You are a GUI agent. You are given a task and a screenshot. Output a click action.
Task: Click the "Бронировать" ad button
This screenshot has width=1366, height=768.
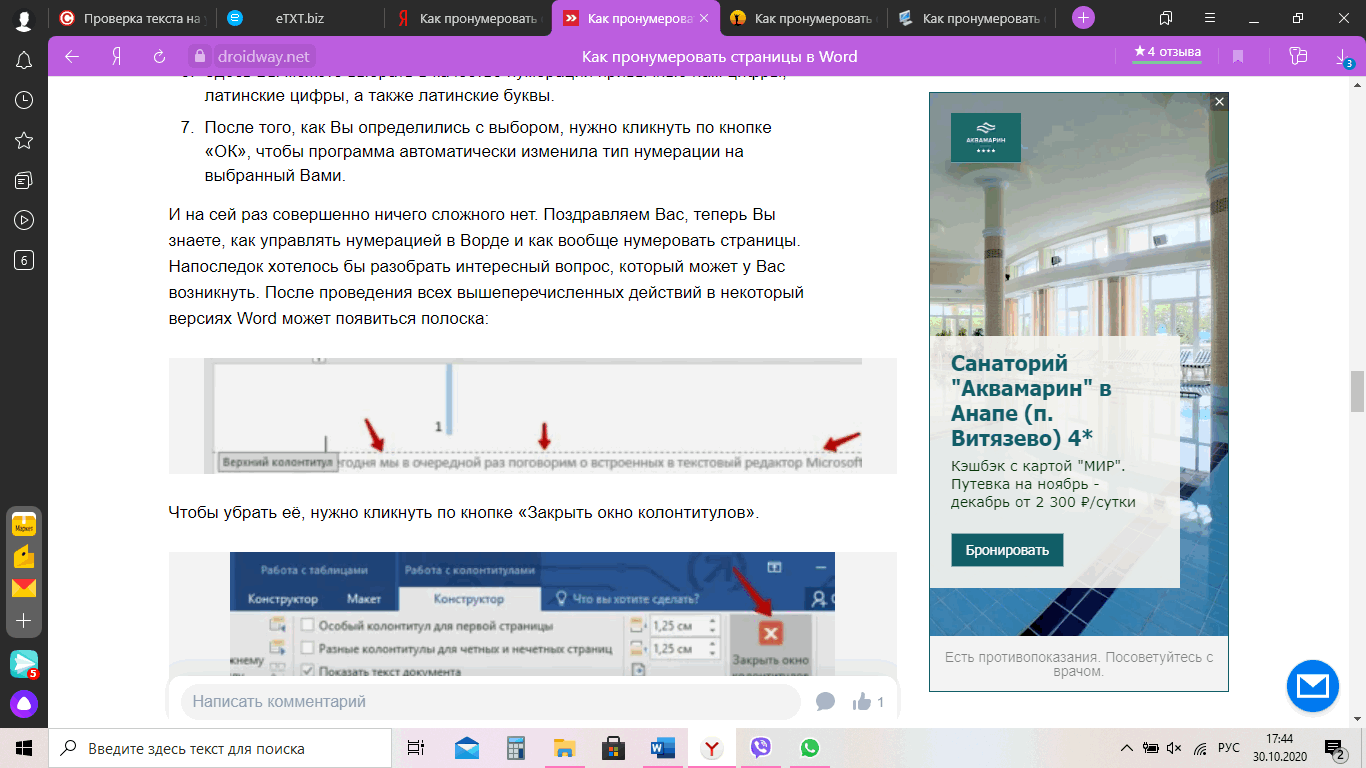point(1007,550)
